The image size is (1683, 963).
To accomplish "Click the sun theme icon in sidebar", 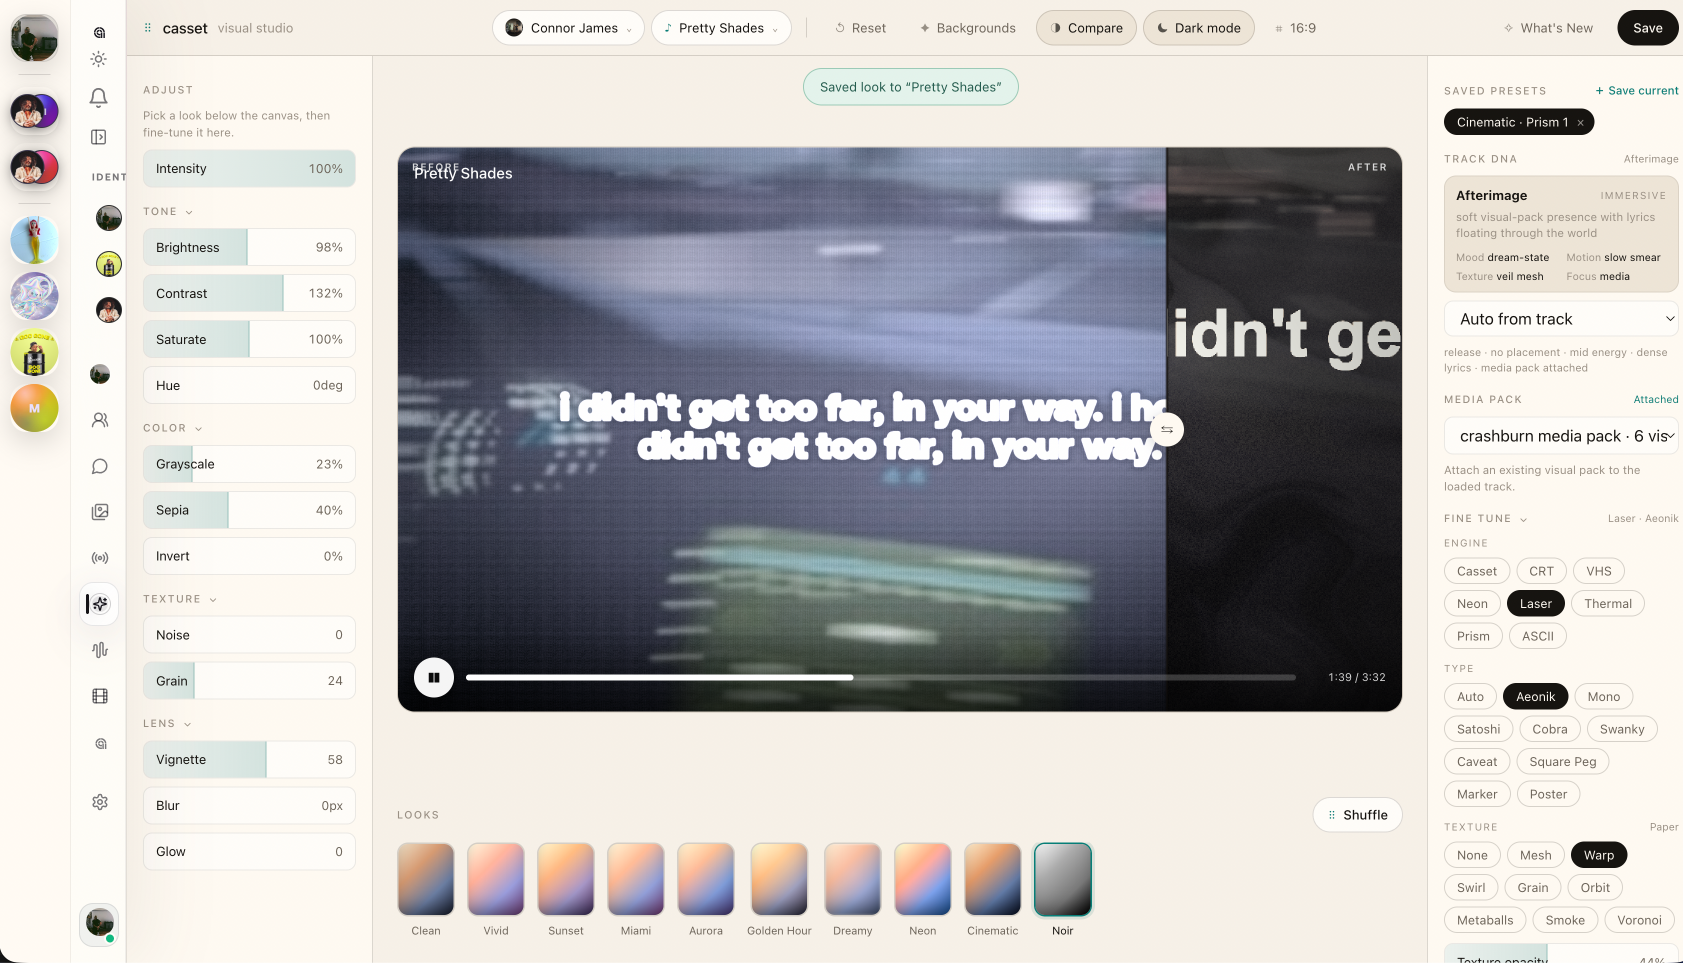I will [x=99, y=59].
